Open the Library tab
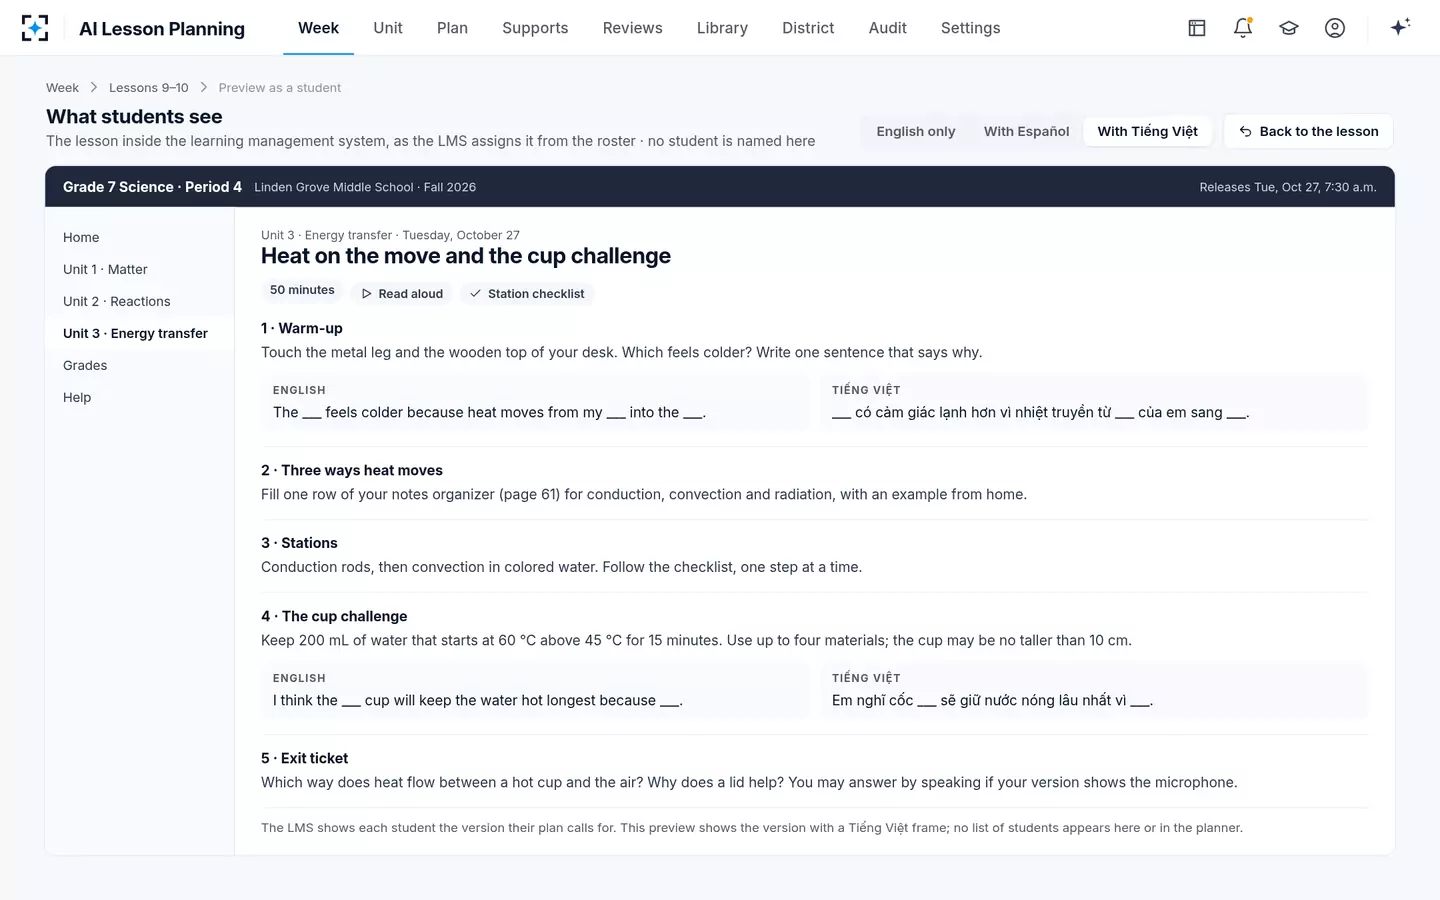This screenshot has height=900, width=1440. point(722,28)
